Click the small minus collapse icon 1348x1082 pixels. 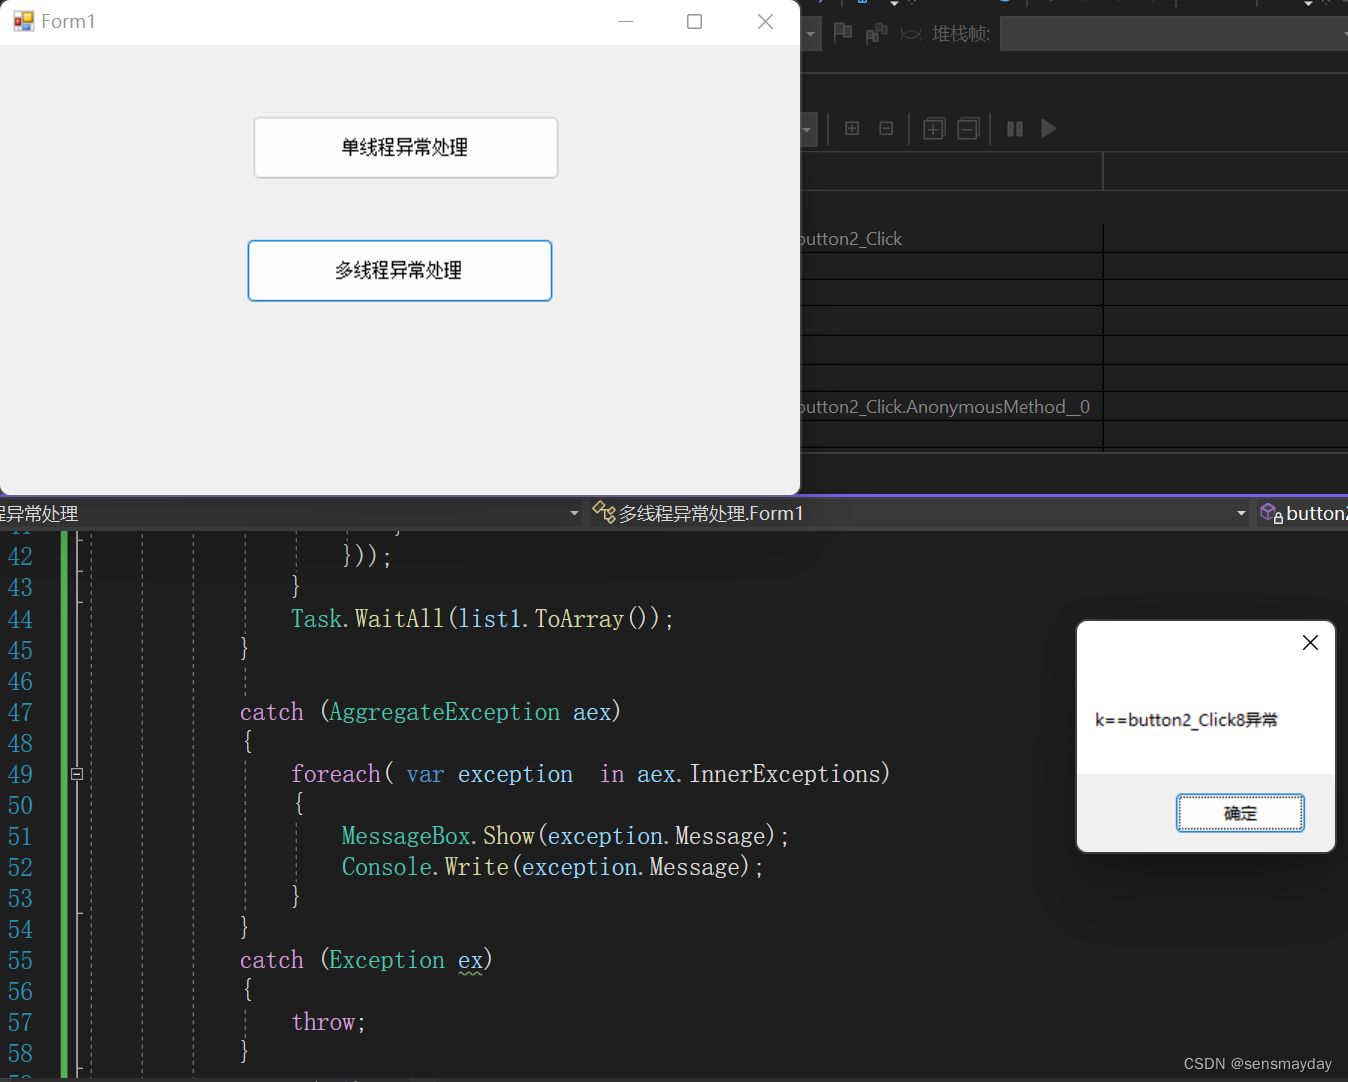click(x=886, y=128)
